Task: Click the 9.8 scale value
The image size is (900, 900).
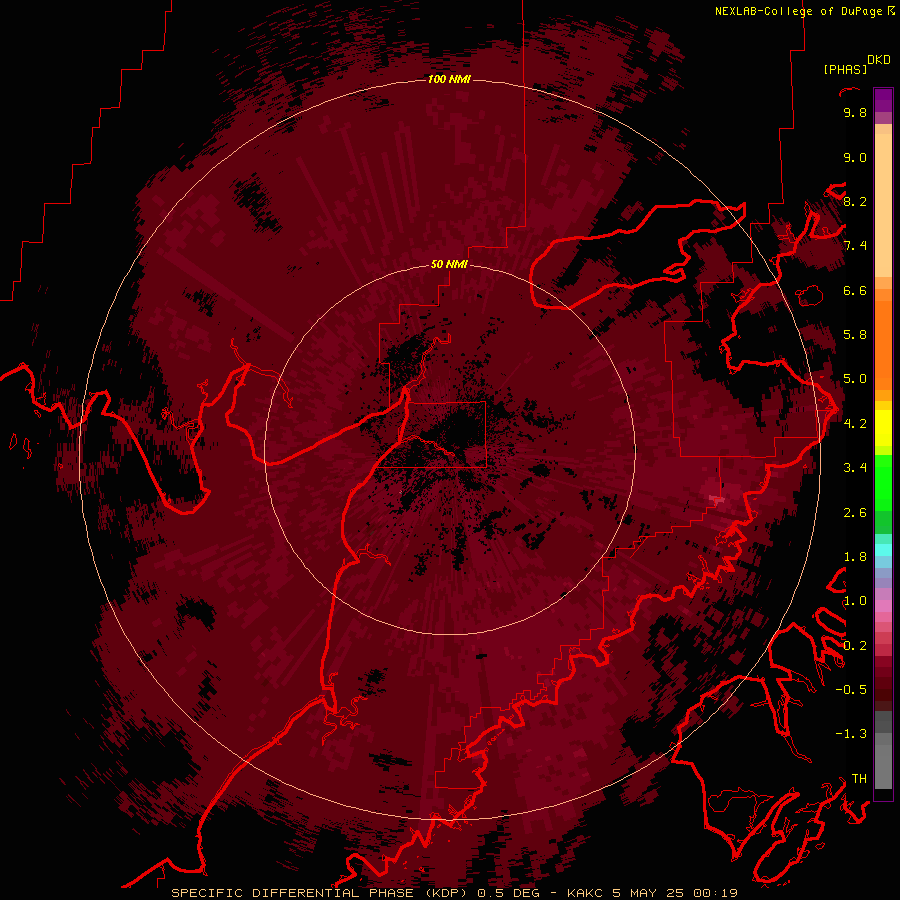Action: click(x=855, y=112)
